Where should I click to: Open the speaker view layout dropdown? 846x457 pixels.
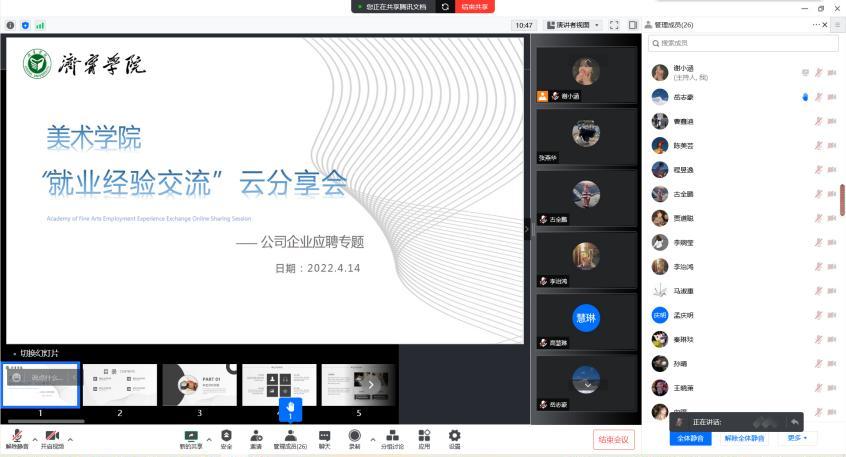click(x=574, y=25)
